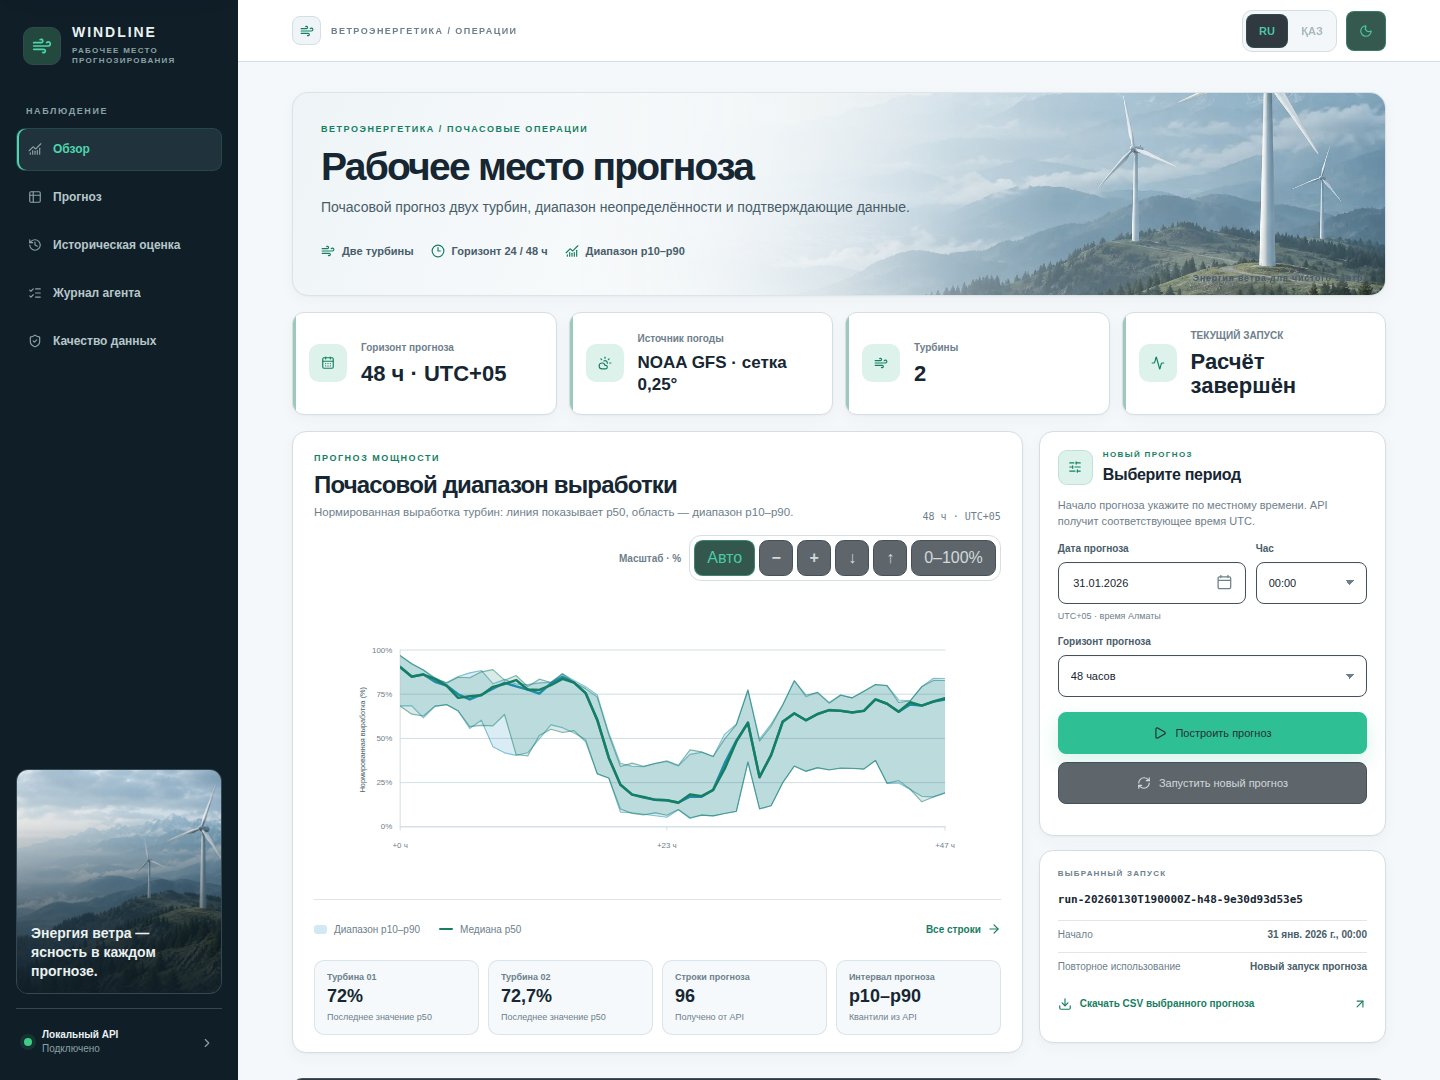Click the Энергия ветра sidebar image card
Screen dimensions: 1440x1080
(x=119, y=882)
